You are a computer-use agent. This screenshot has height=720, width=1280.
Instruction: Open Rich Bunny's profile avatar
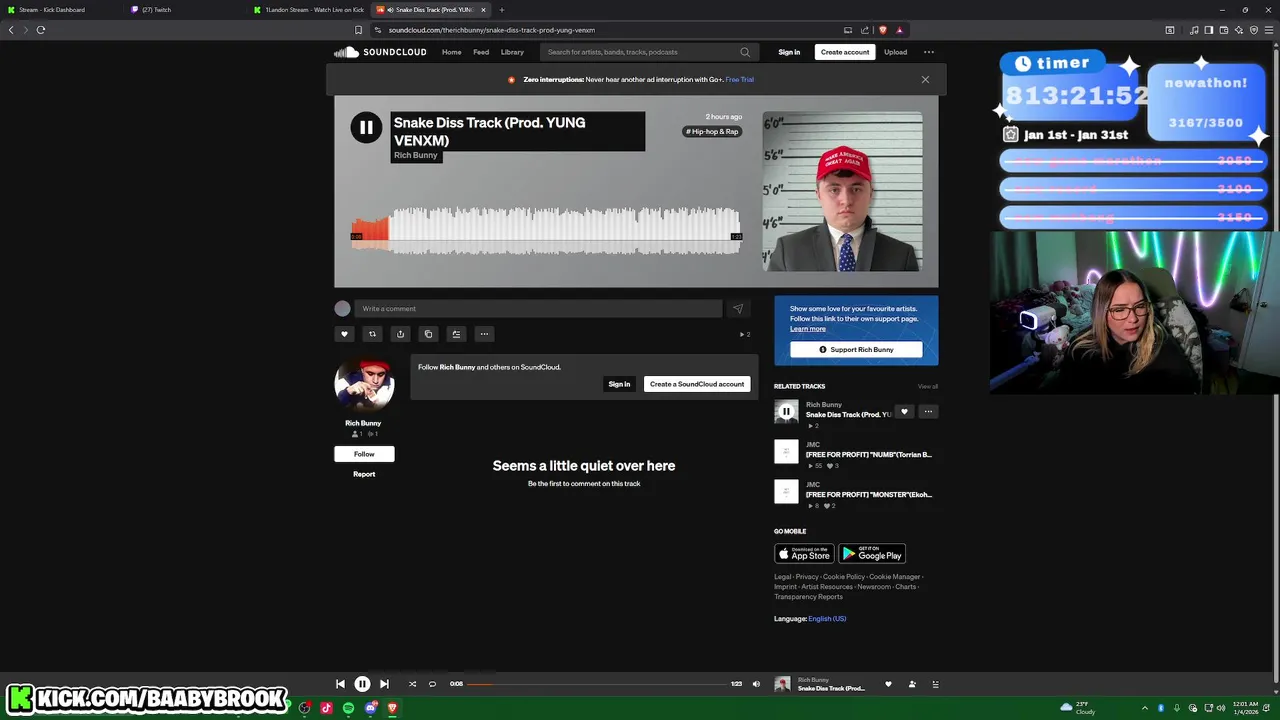pos(364,385)
